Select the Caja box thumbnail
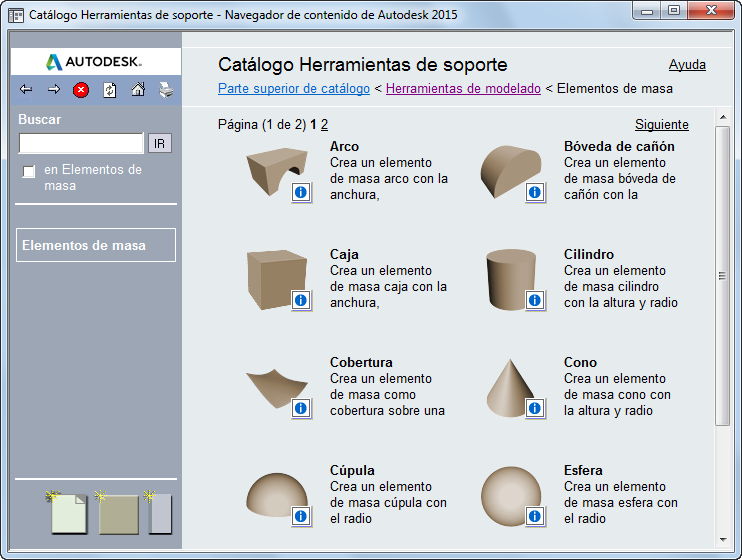 pyautogui.click(x=277, y=280)
